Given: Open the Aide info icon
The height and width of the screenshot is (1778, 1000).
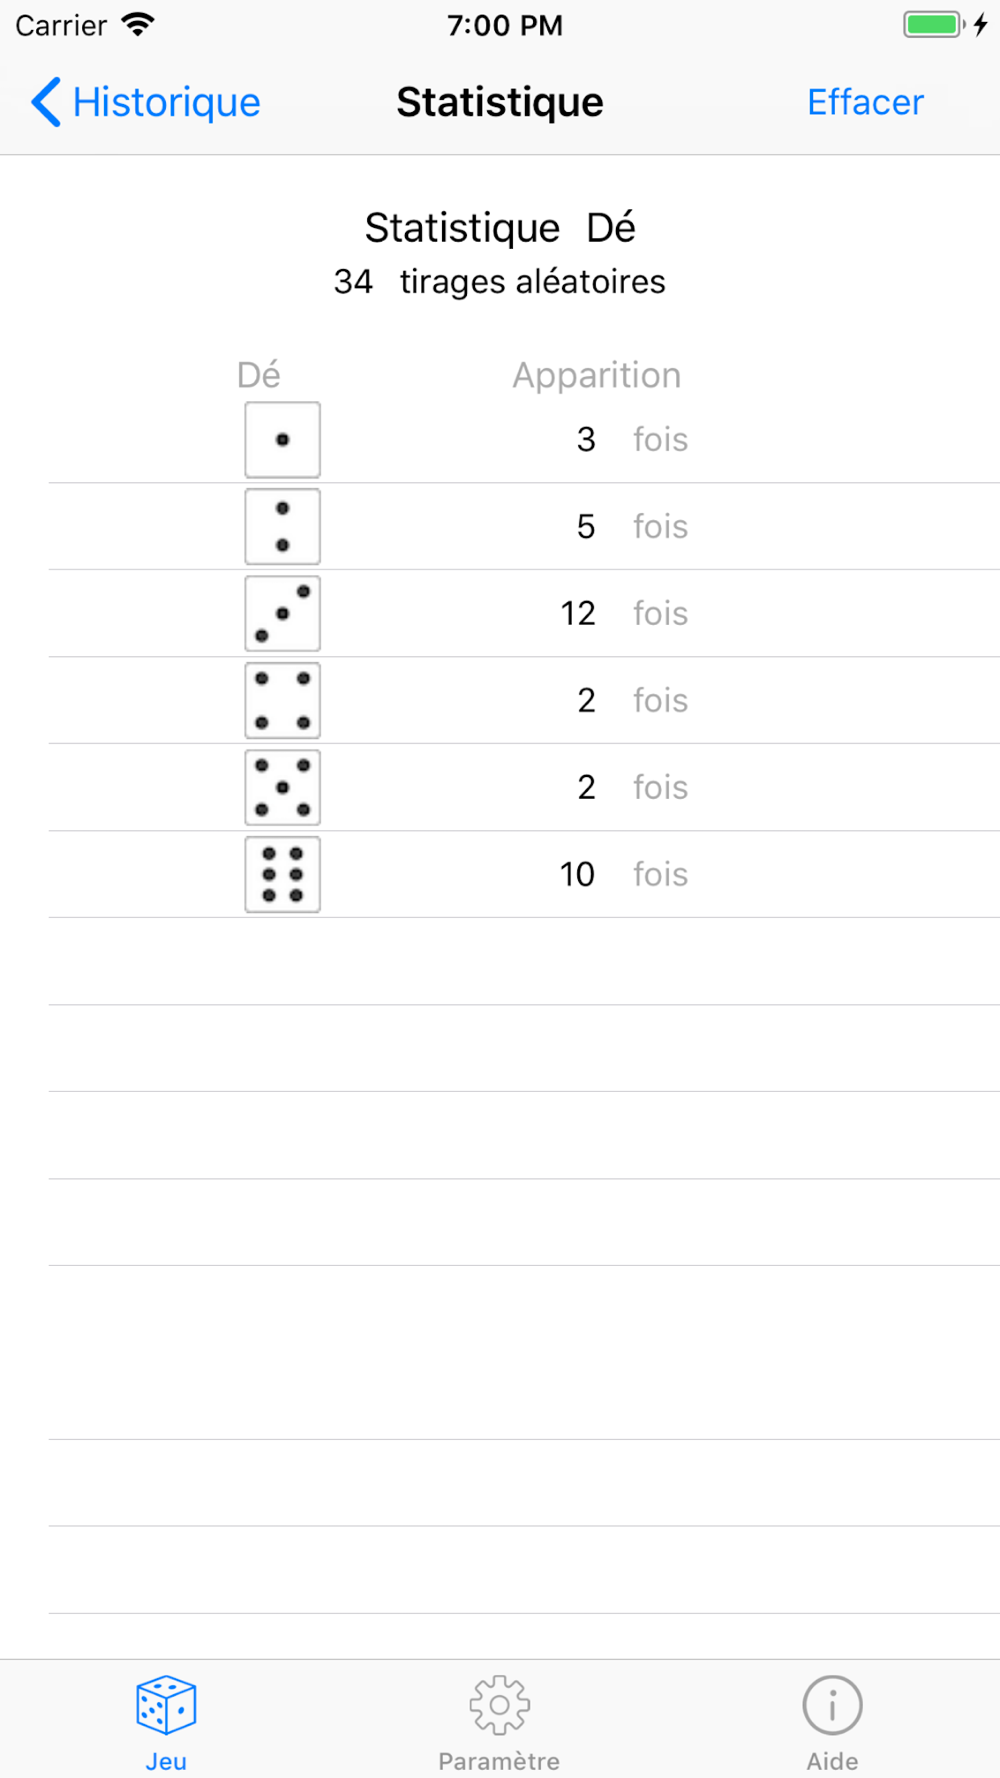Looking at the screenshot, I should tap(832, 1704).
